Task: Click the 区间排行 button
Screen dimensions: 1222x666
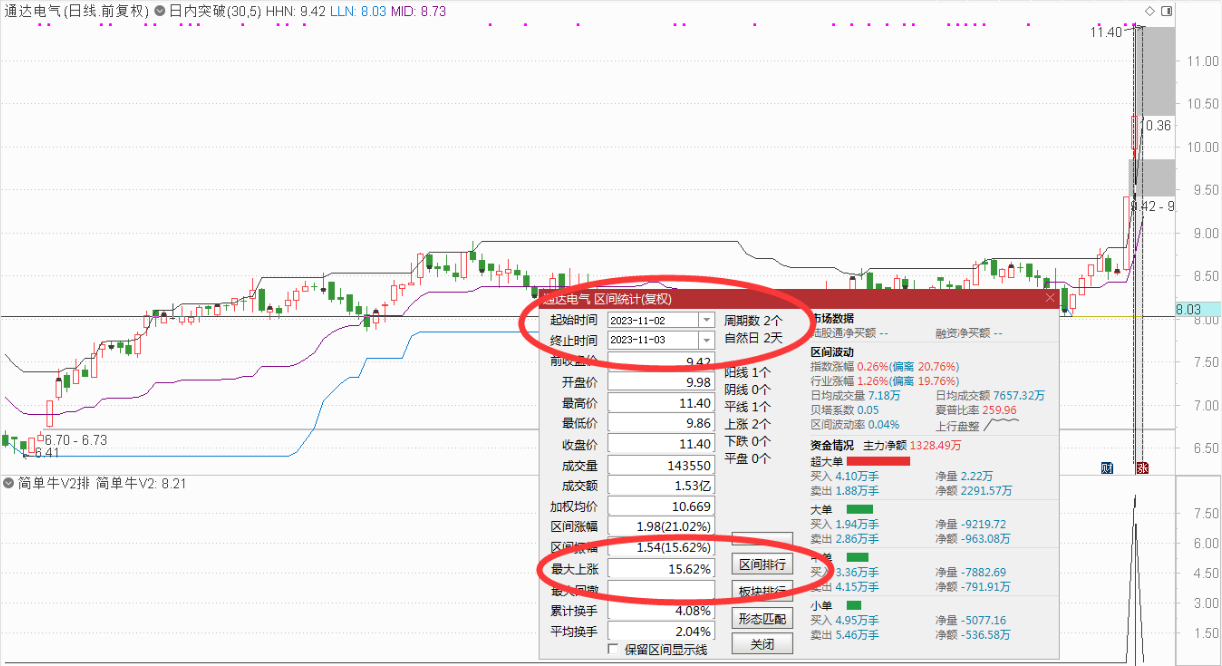Action: 762,566
